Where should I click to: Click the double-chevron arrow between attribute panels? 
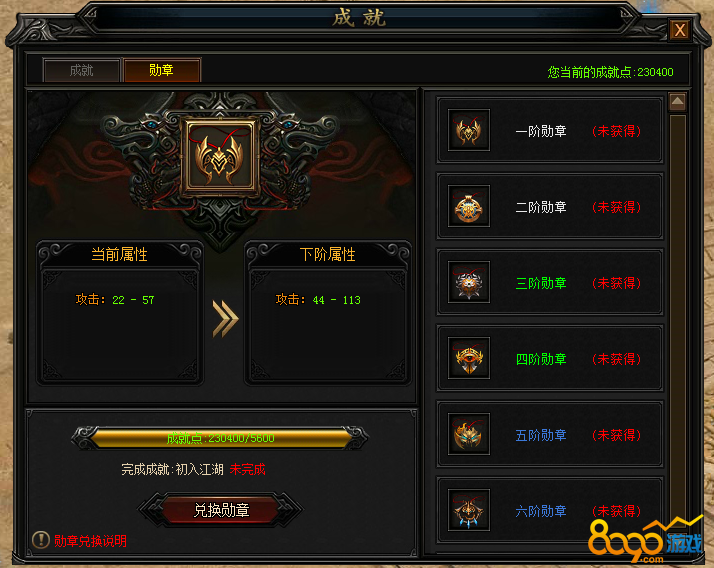225,319
